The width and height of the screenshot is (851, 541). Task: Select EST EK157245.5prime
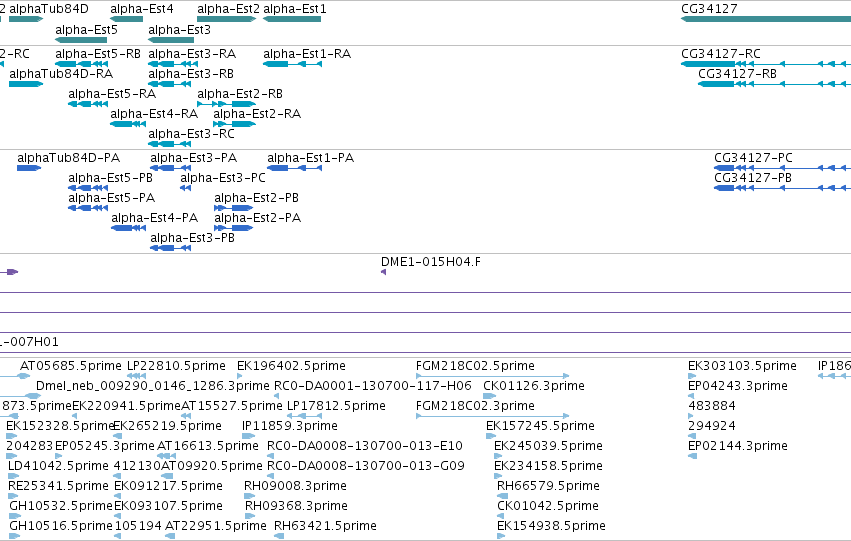(491, 436)
